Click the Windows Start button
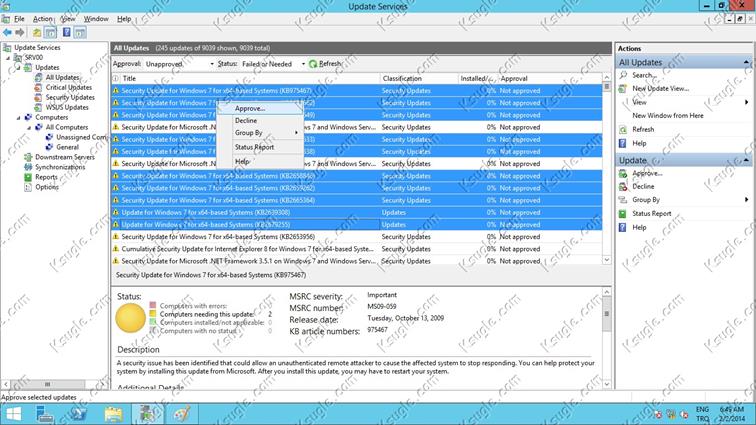756x425 pixels. [14, 414]
